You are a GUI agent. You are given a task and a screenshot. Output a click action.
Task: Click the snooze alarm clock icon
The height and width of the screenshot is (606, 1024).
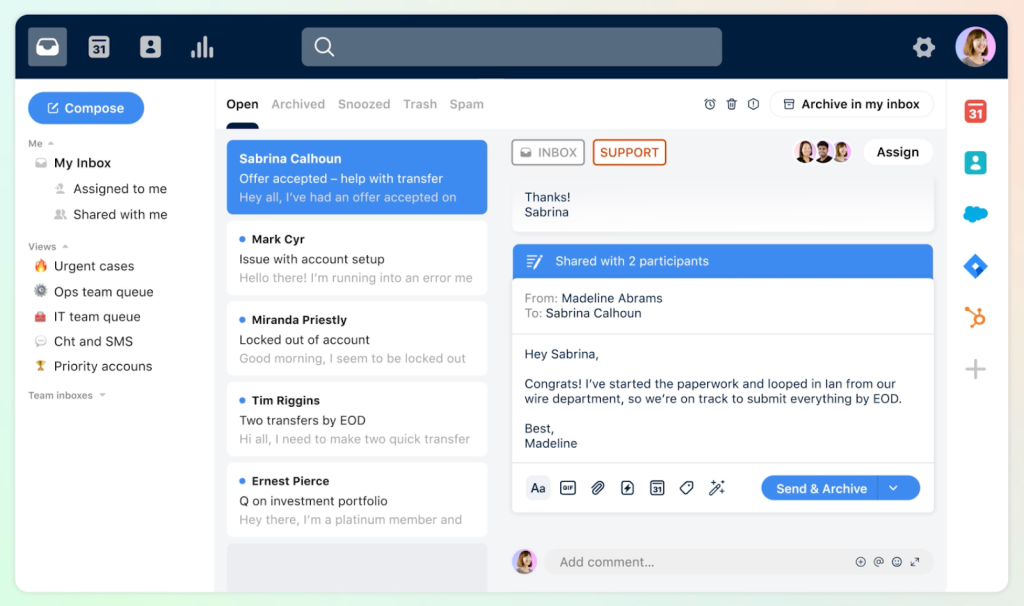710,104
